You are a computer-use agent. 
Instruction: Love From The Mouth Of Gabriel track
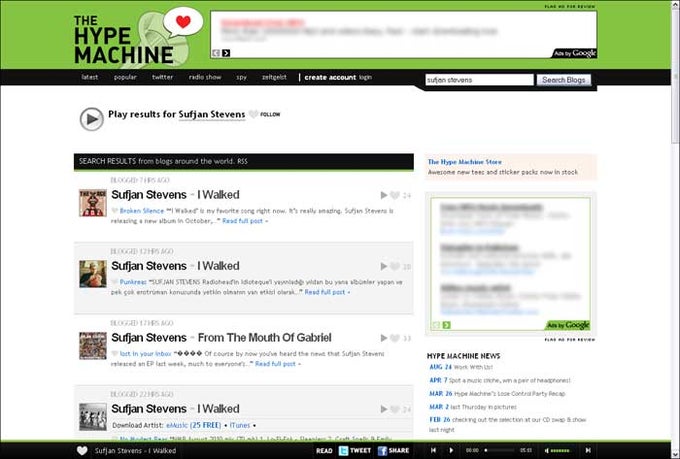395,338
